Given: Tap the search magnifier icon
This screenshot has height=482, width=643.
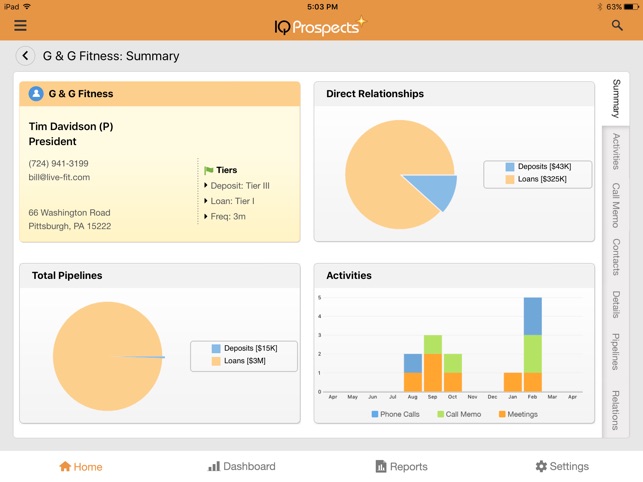Looking at the screenshot, I should tap(617, 25).
